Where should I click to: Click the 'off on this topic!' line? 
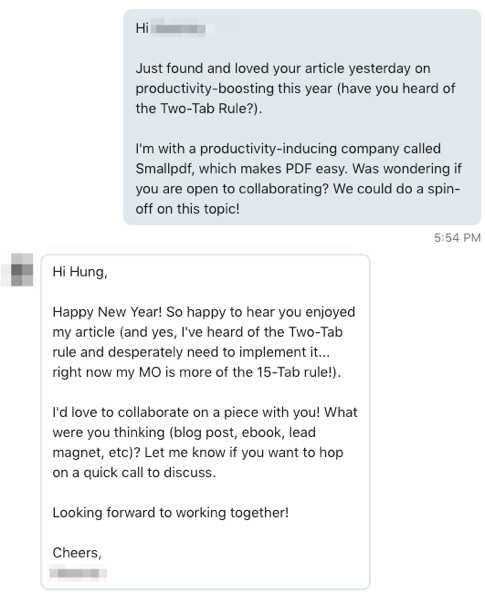[x=188, y=209]
